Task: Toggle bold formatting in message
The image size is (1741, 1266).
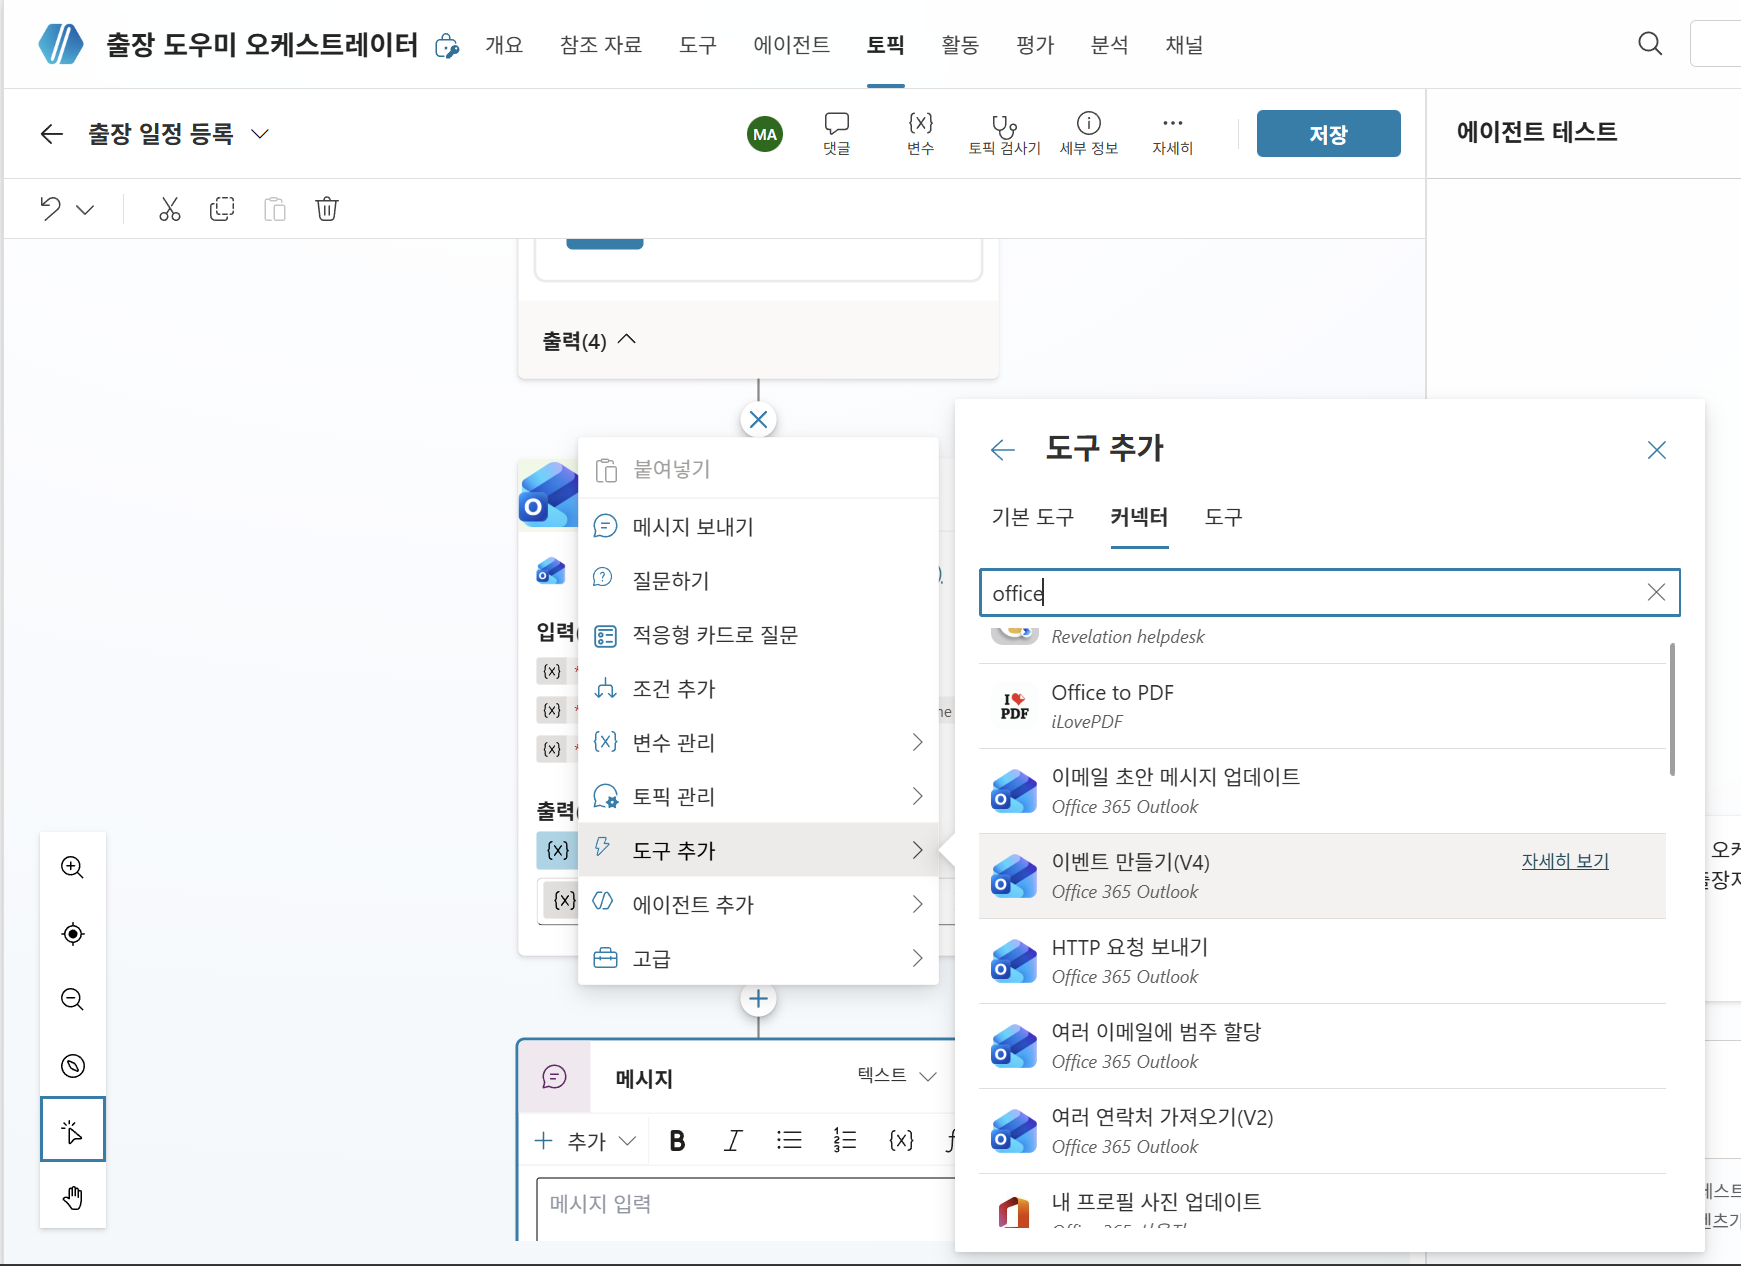Action: [x=677, y=1141]
